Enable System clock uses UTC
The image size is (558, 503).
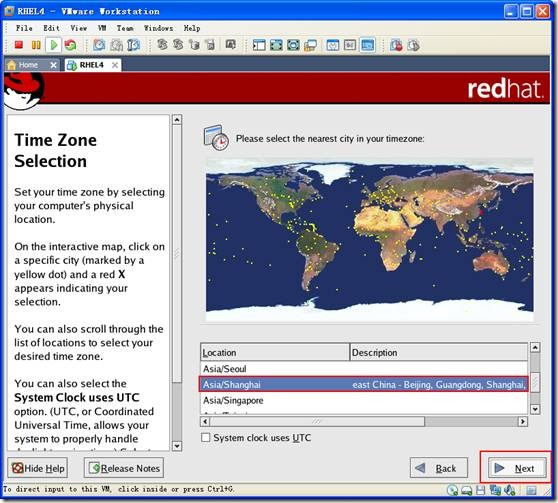click(x=206, y=437)
